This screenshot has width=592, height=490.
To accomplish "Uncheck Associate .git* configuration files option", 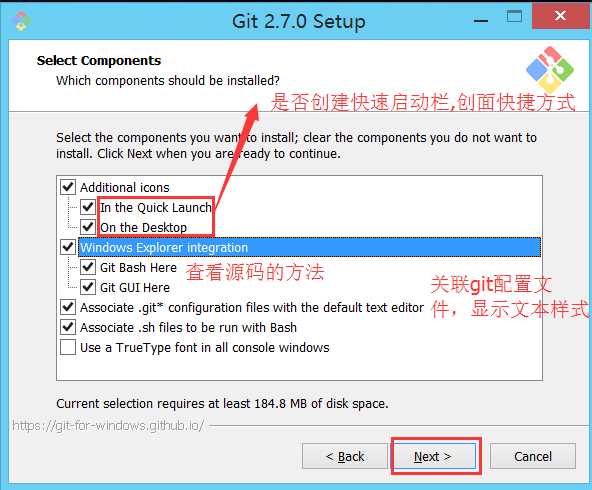I will click(x=68, y=307).
